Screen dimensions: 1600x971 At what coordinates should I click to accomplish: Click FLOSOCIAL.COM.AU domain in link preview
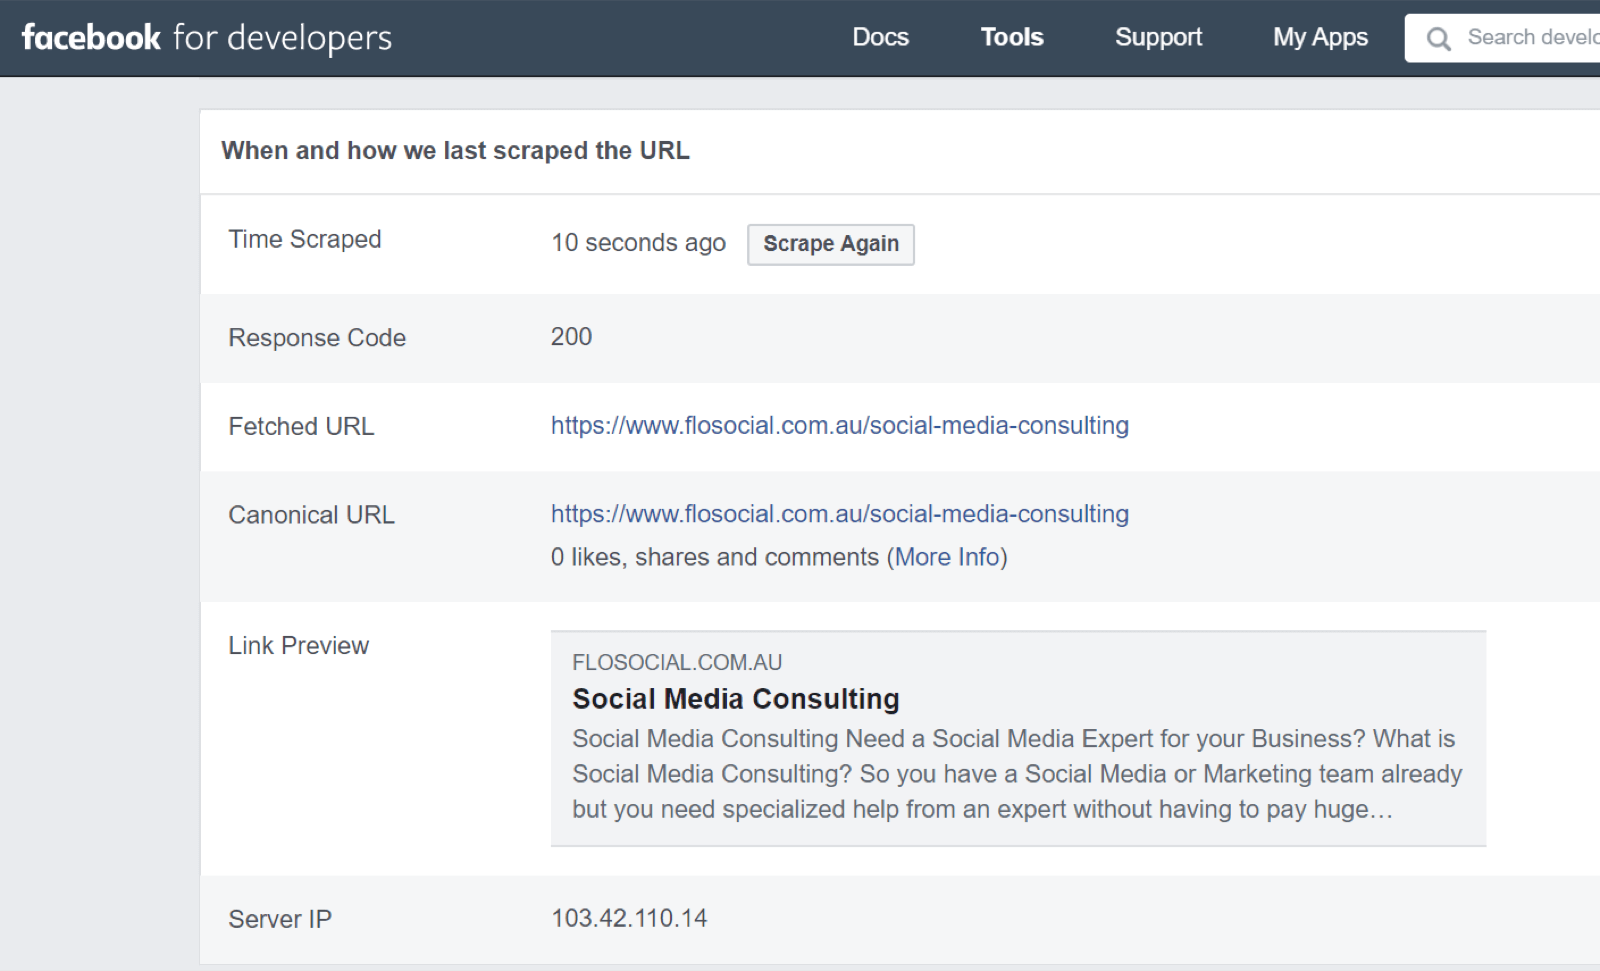(x=677, y=663)
